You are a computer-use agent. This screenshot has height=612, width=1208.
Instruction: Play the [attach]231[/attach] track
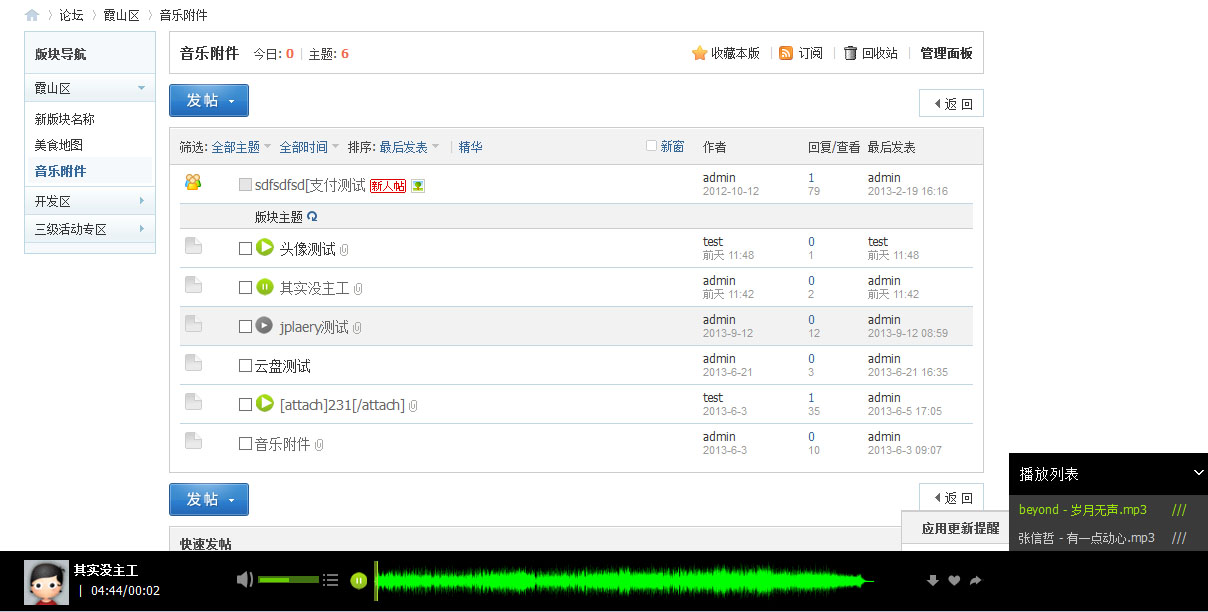coord(265,404)
